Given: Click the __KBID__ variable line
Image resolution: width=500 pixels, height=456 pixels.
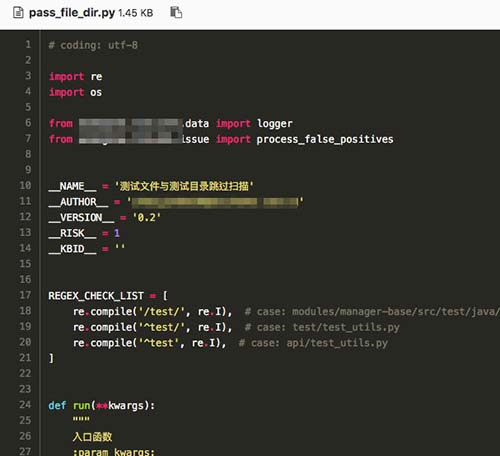Looking at the screenshot, I should [87, 249].
